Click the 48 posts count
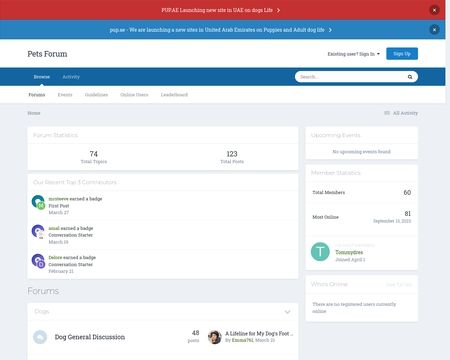 (194, 336)
